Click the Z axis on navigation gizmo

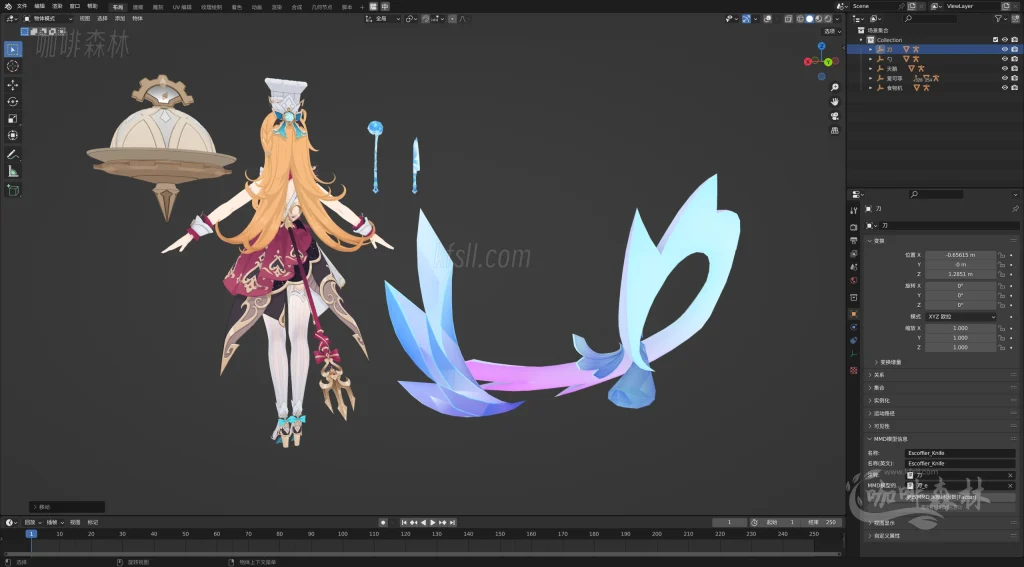pos(822,47)
